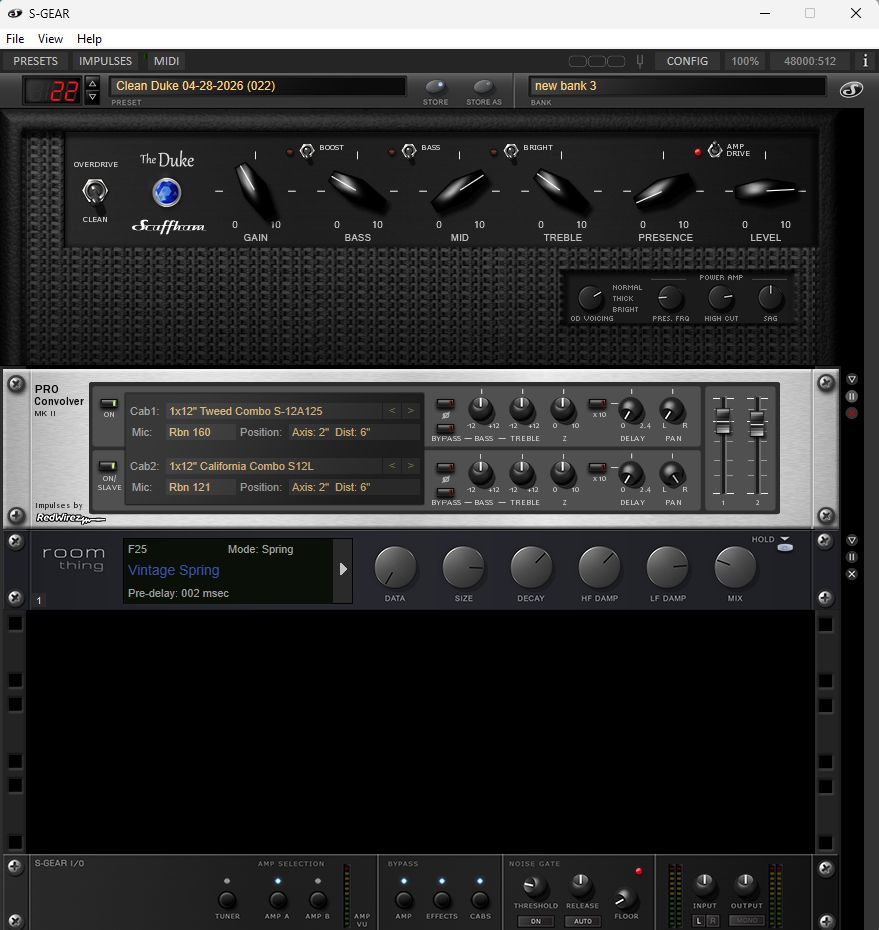
Task: Click noise gate ON button
Action: point(536,921)
